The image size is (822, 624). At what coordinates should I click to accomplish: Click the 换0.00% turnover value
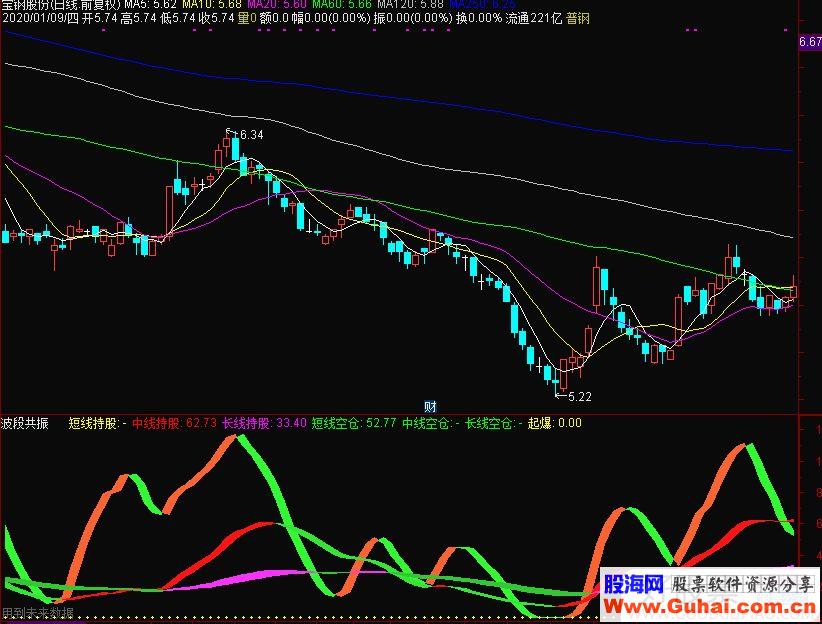[479, 18]
